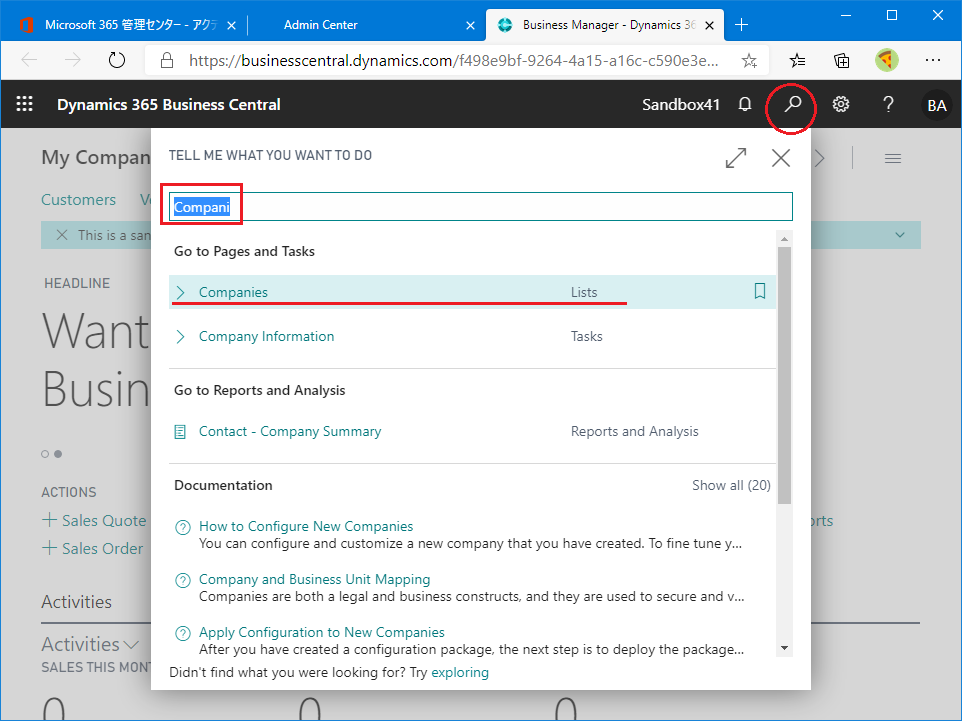Image resolution: width=962 pixels, height=721 pixels.
Task: Open the settings gear menu
Action: coord(841,104)
